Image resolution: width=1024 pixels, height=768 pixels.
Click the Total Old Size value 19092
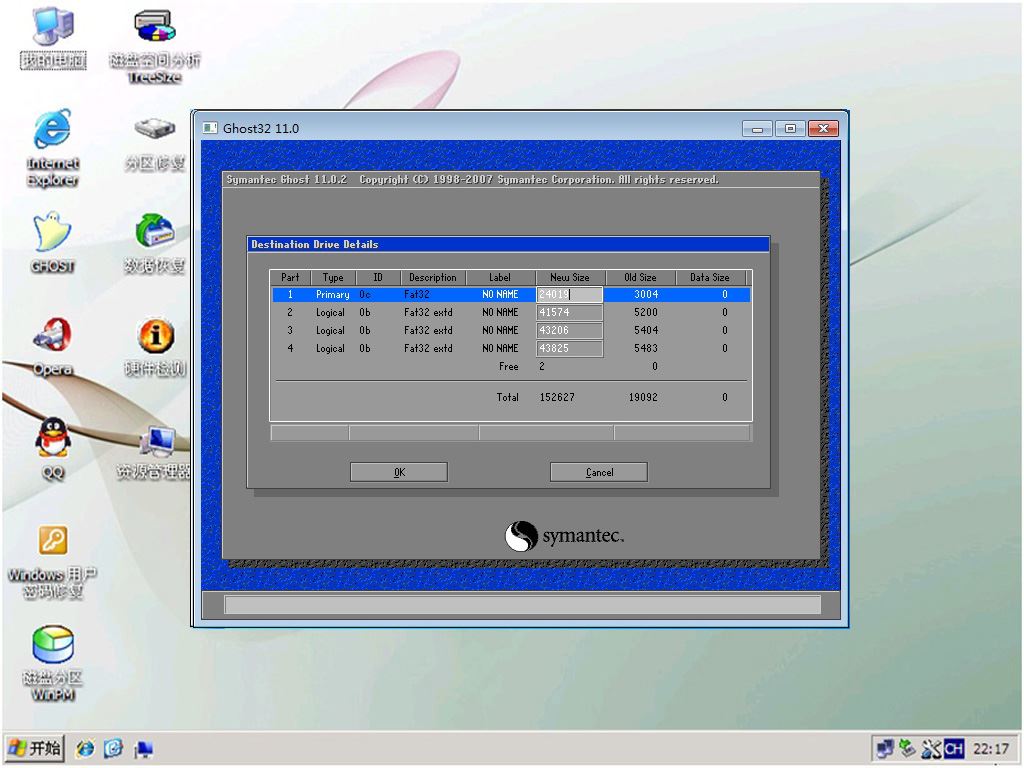(643, 397)
